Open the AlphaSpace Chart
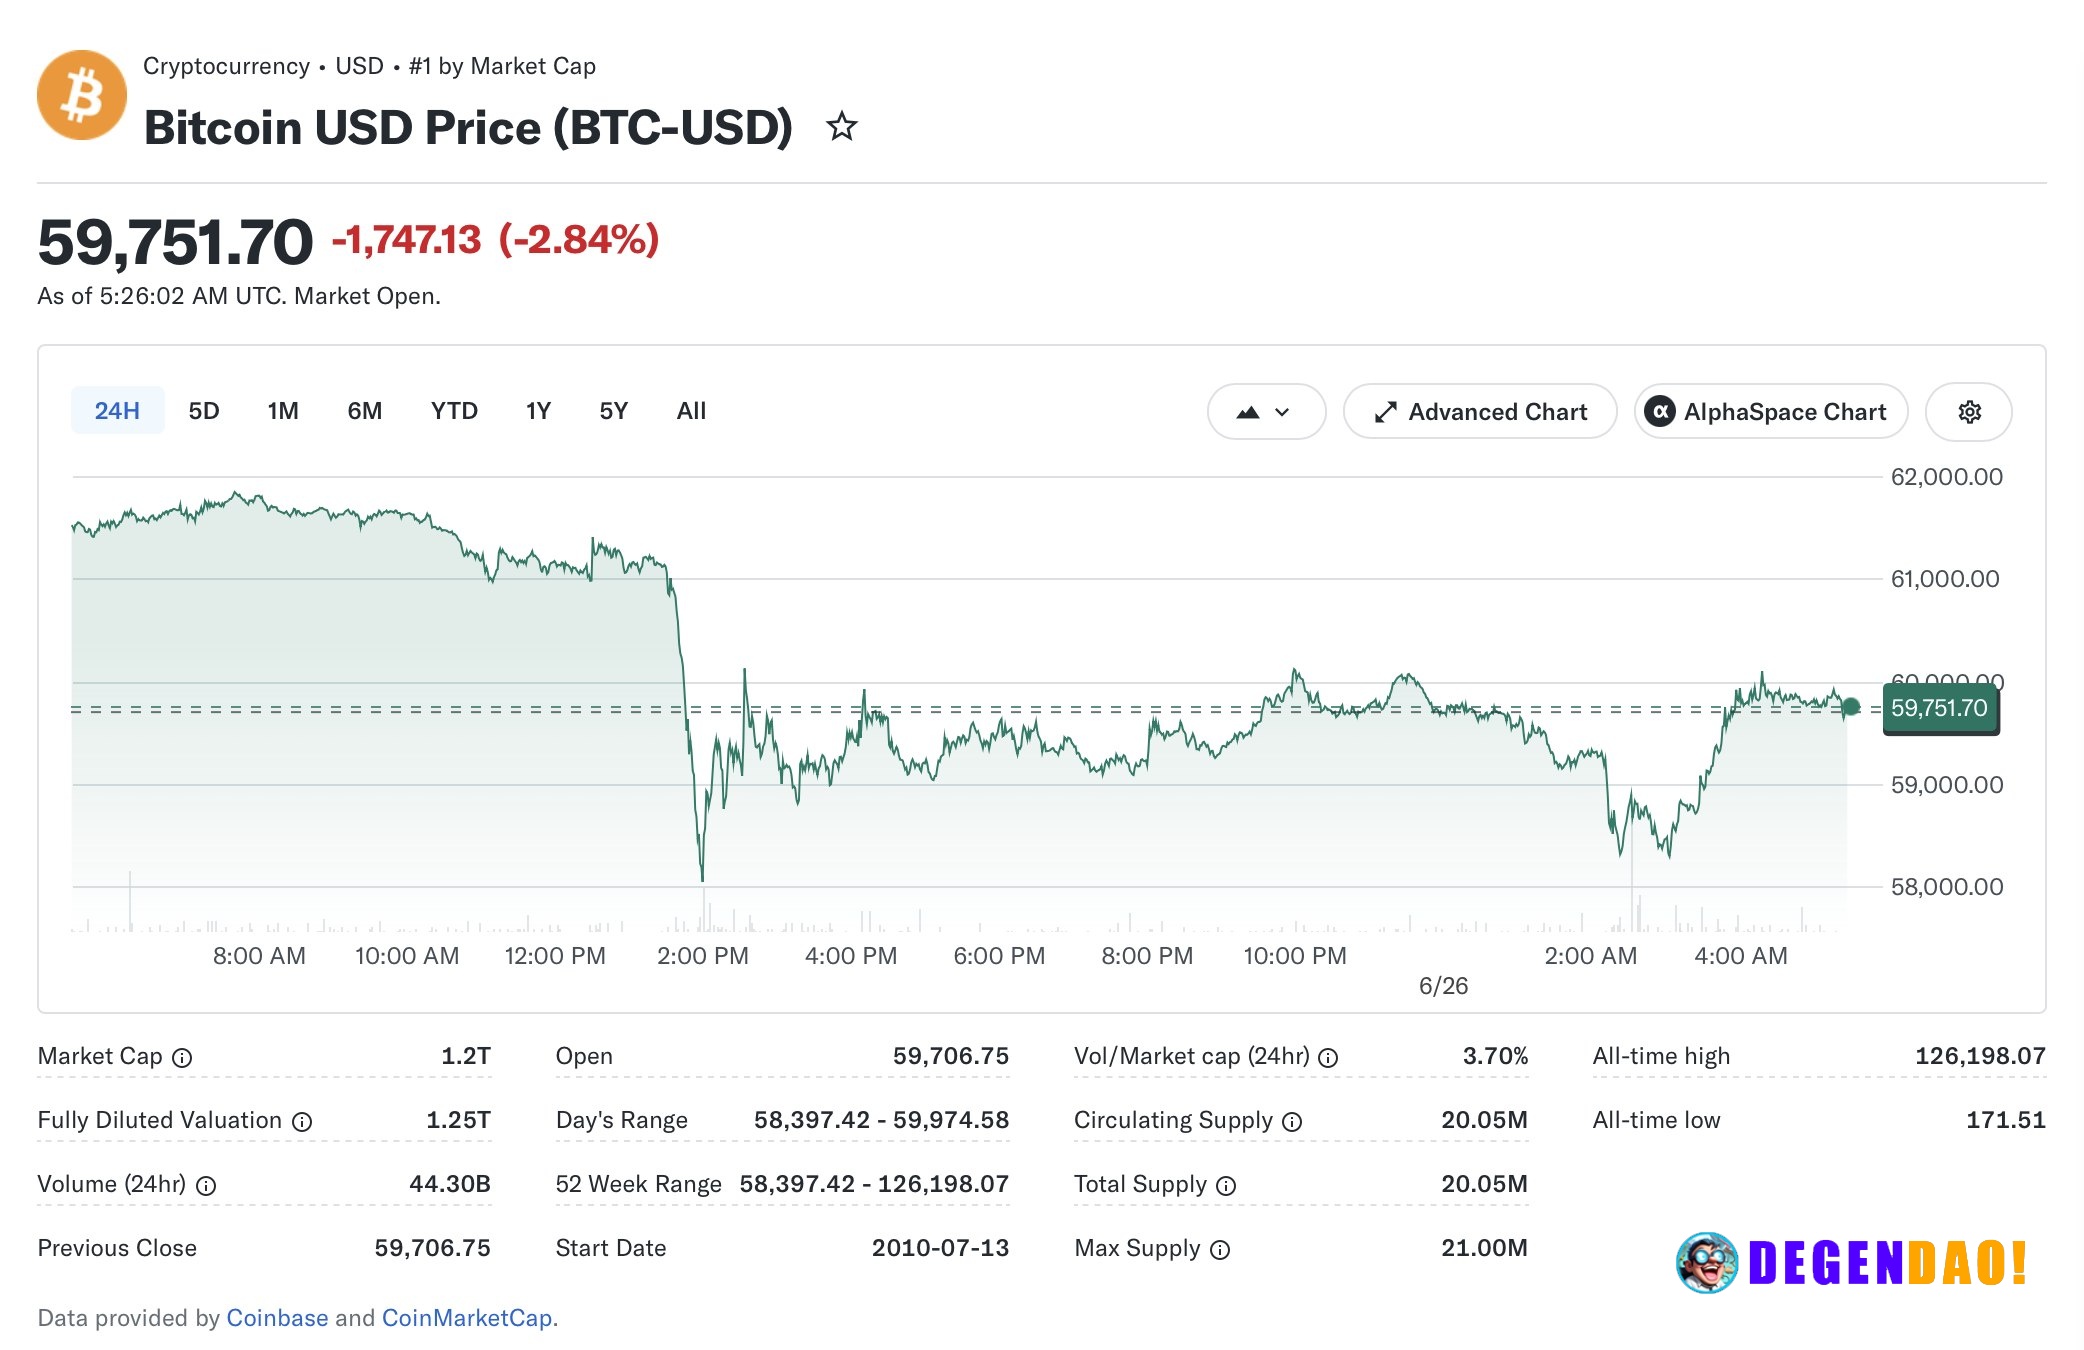 (1771, 412)
